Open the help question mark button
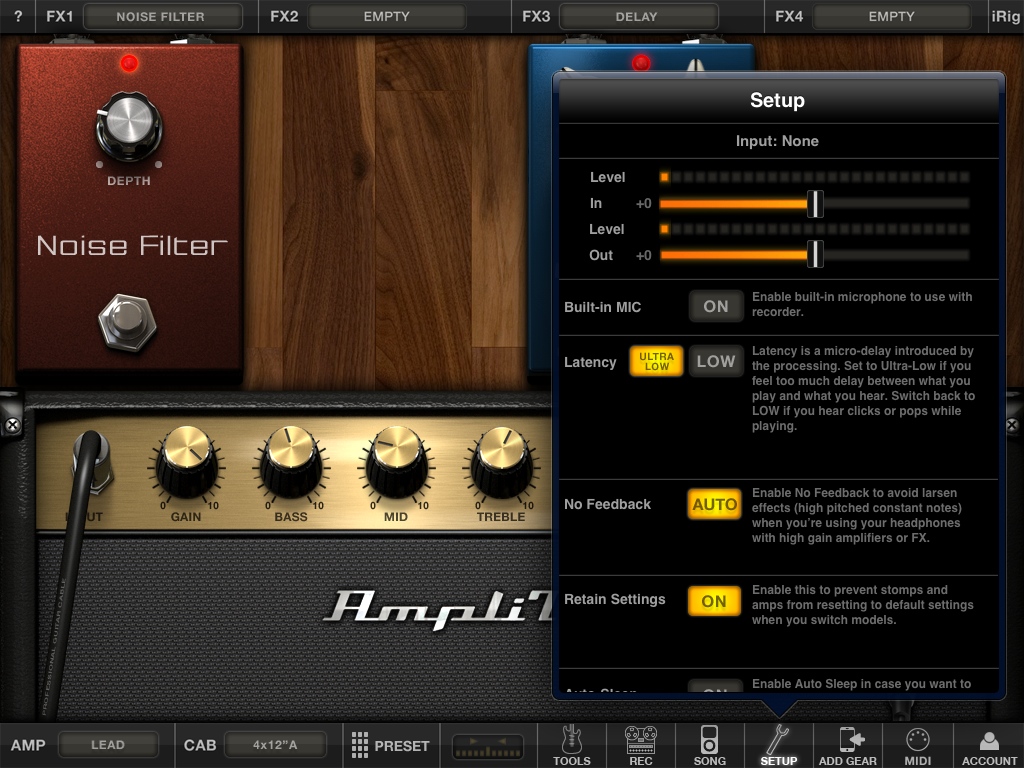 pyautogui.click(x=18, y=16)
